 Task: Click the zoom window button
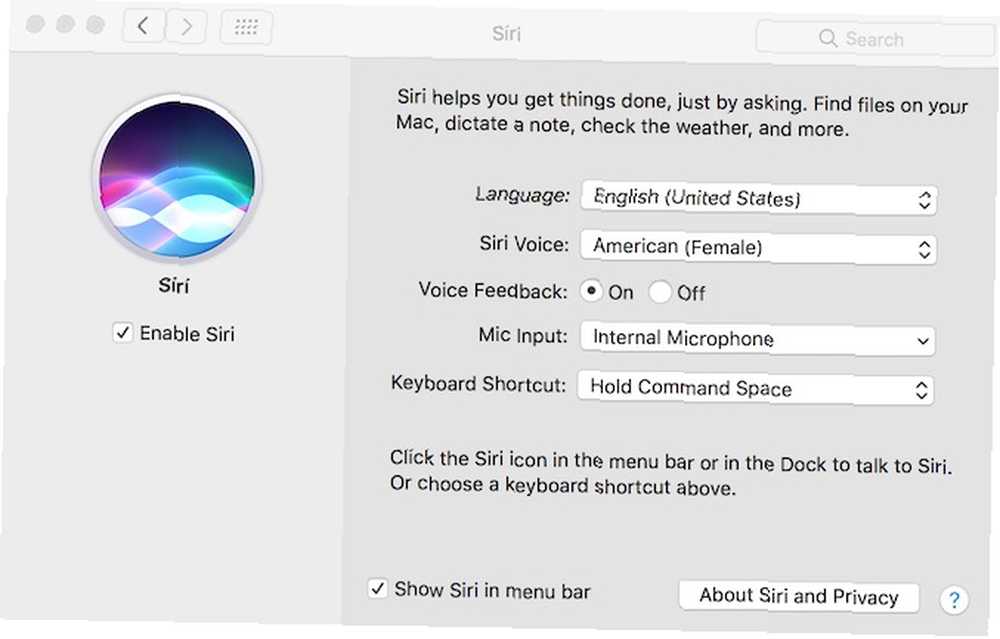(95, 25)
